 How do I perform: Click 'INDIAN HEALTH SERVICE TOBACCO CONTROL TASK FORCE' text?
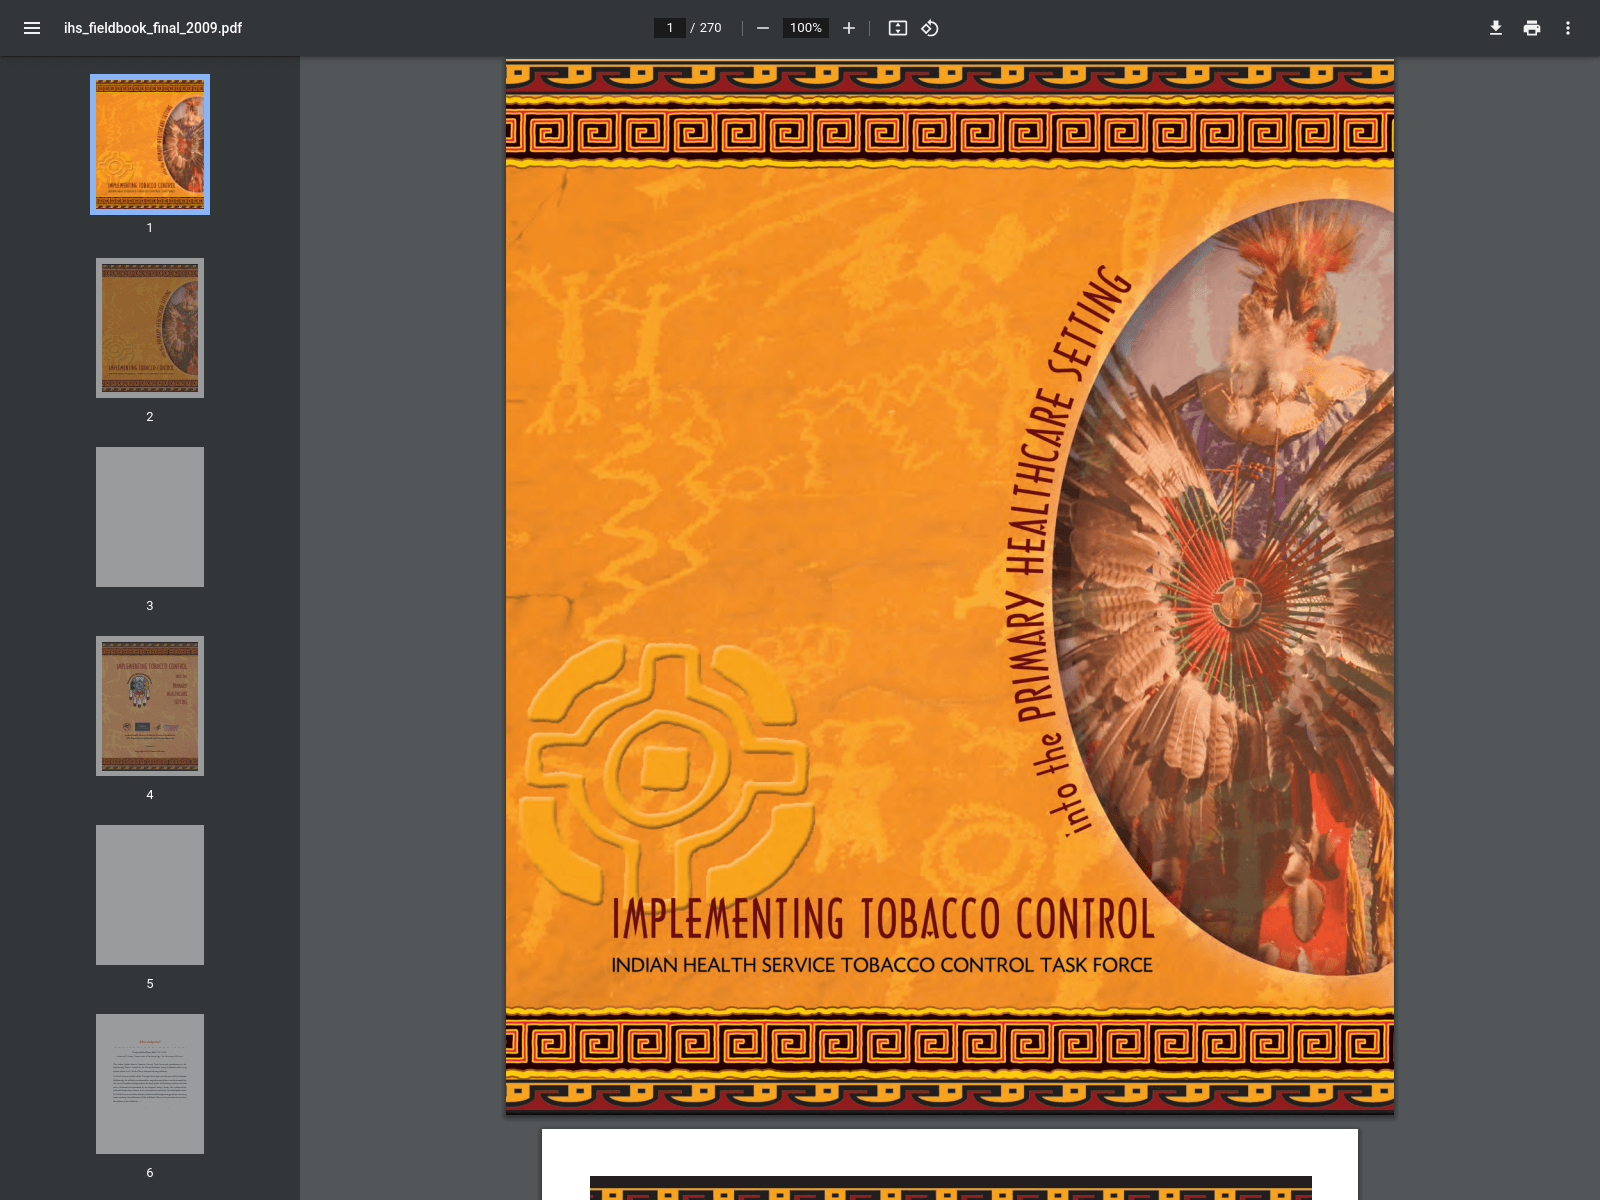tap(882, 965)
